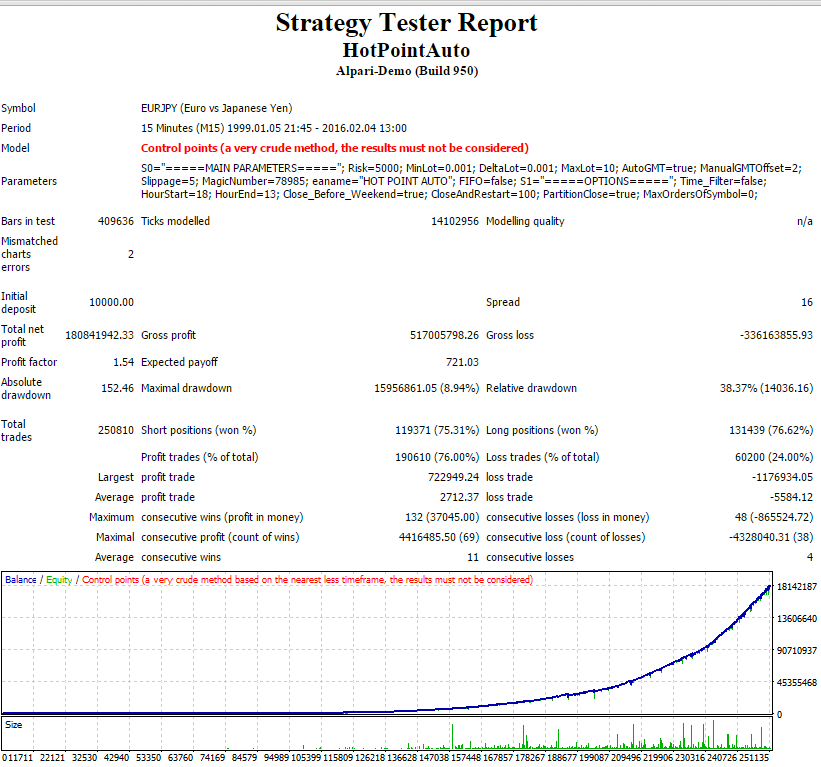Click largest loss trade value '-1176934.05'

point(782,477)
